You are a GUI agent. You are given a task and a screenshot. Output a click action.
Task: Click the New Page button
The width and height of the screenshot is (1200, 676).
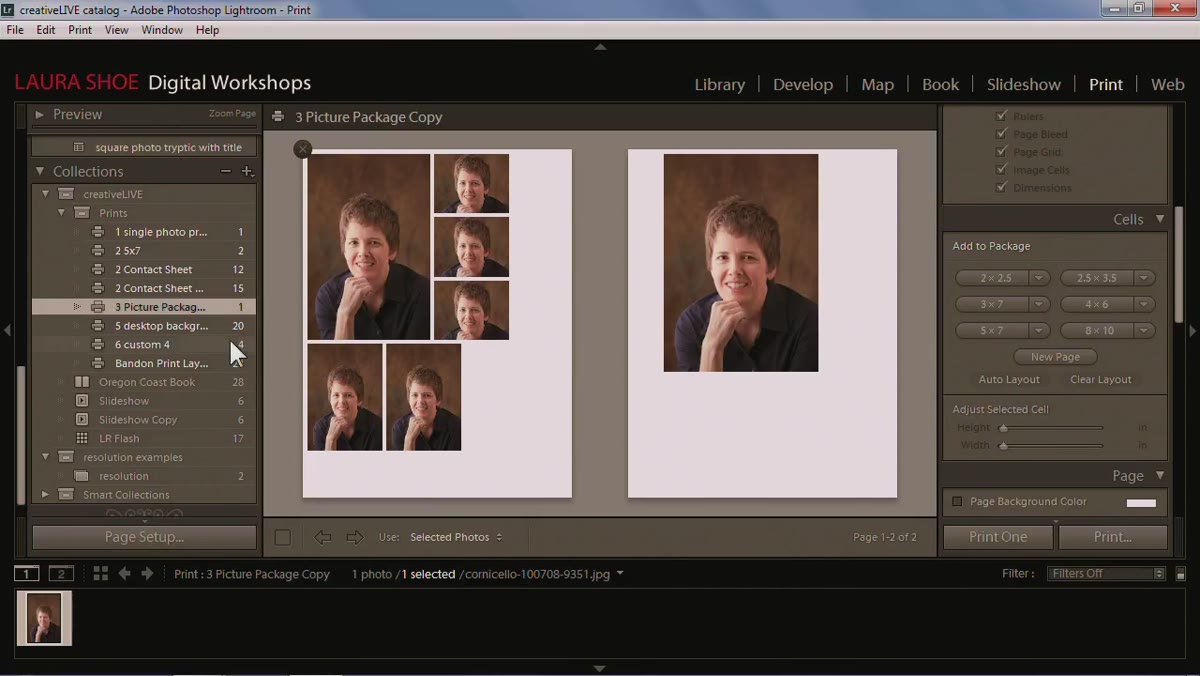[x=1056, y=357]
